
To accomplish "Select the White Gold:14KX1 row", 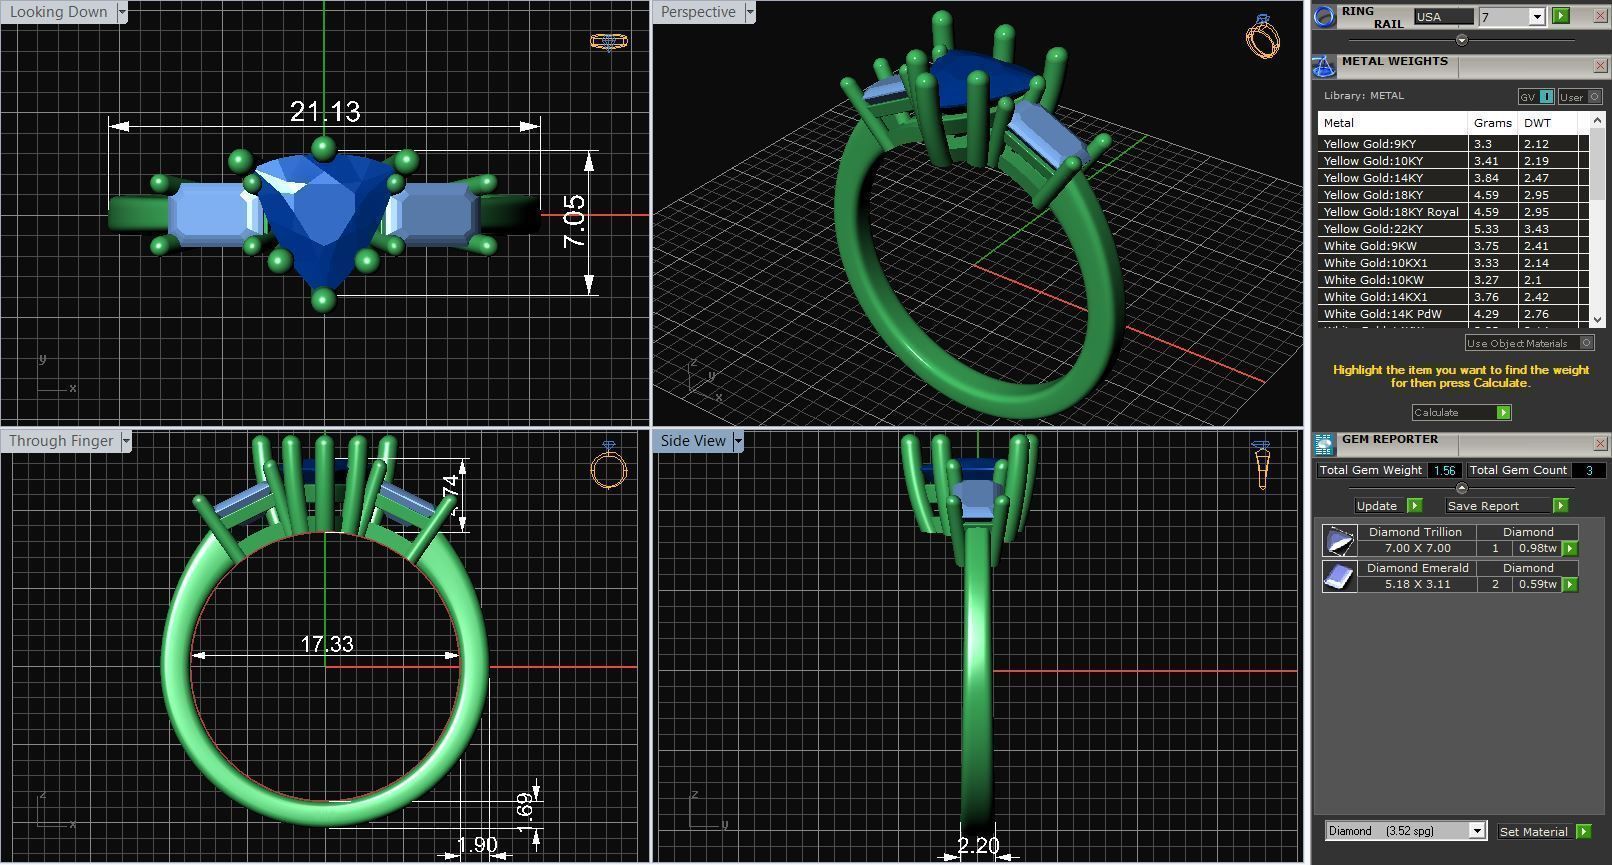I will pos(1453,297).
